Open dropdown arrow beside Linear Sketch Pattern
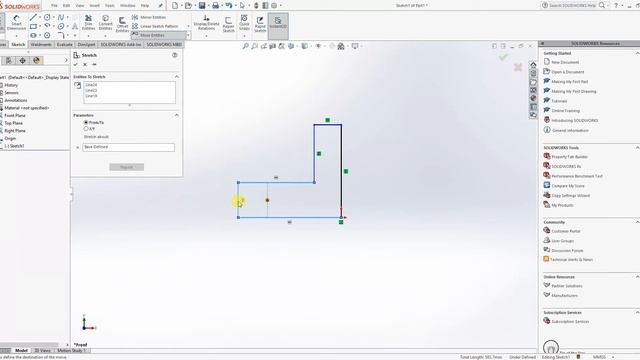Viewport: 640px width, 360px height. point(188,26)
